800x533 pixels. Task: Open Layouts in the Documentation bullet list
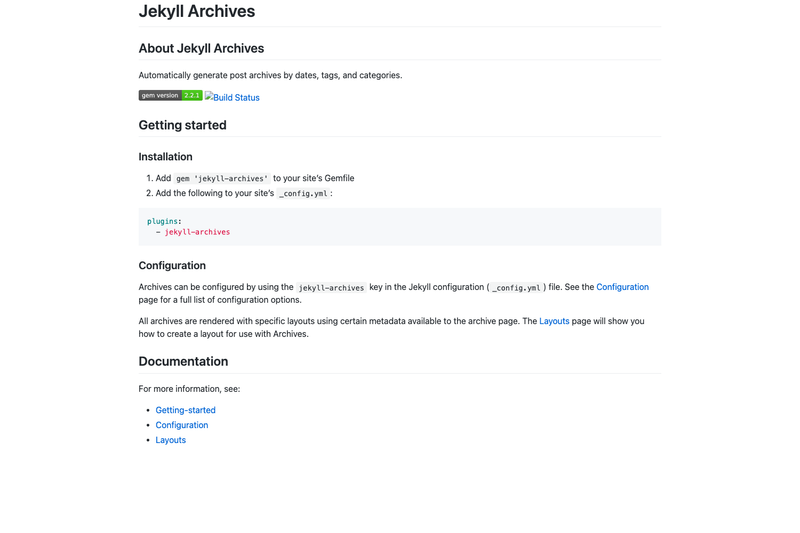[x=170, y=440]
